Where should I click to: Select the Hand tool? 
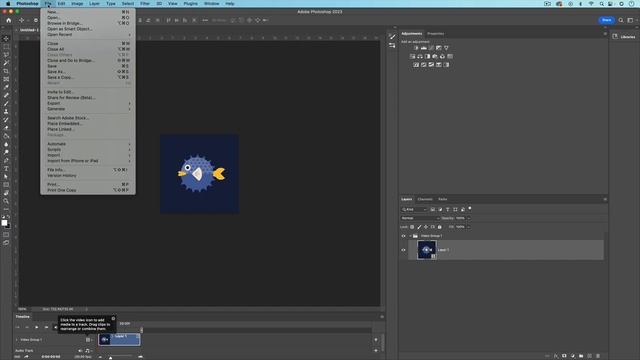(6, 193)
